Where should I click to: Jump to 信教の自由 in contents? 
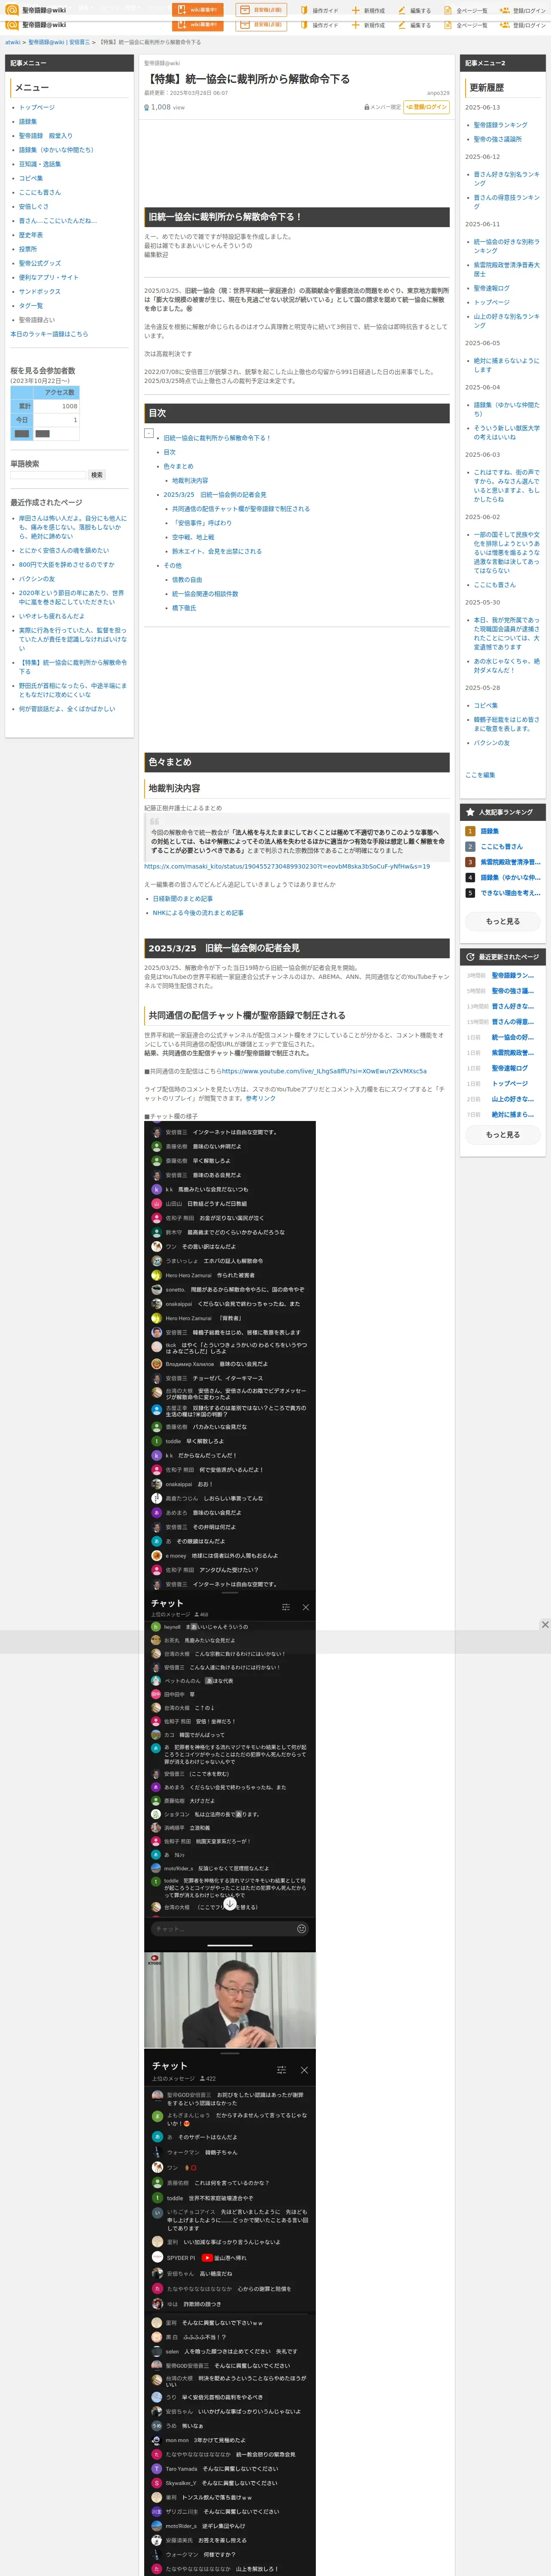[x=187, y=579]
